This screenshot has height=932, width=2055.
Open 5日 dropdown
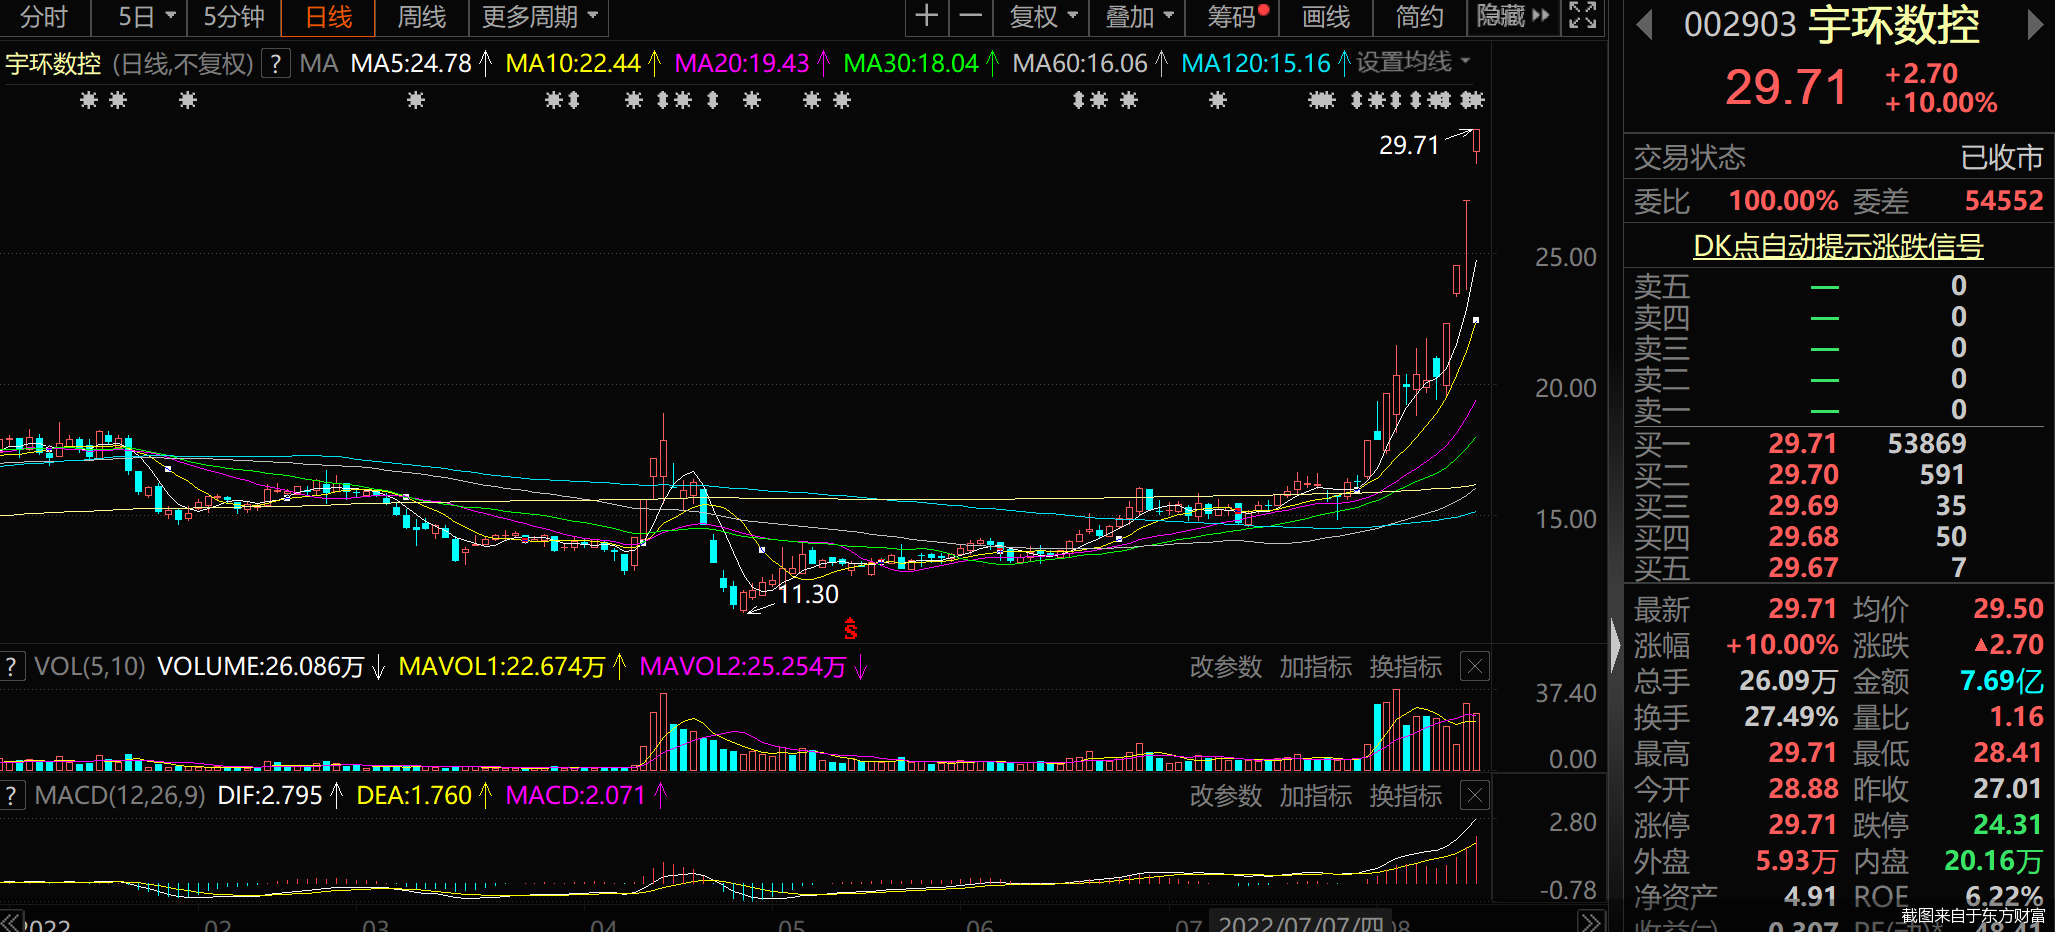pos(146,17)
